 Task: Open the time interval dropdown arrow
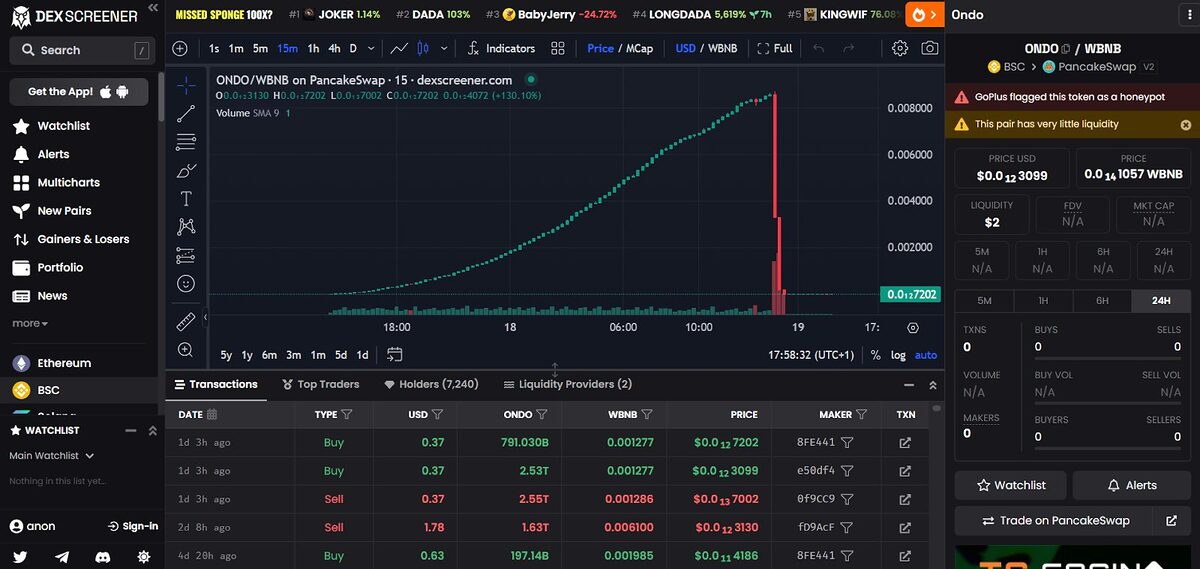[372, 48]
